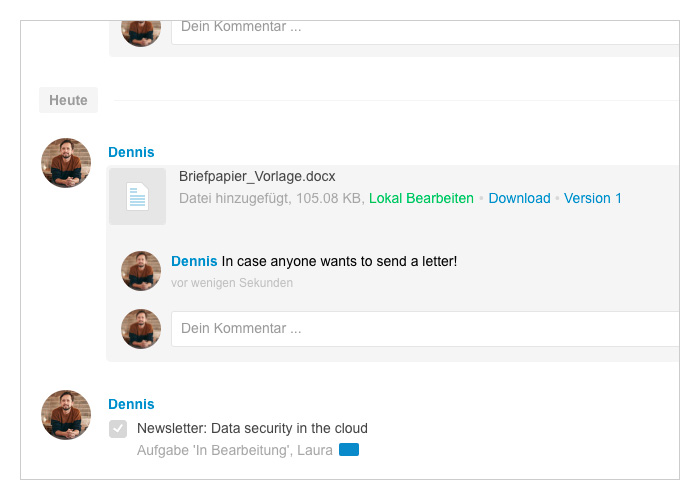Screen dimensions: 700x500
Task: Open Dennis's profile above the Newsletter task
Action: coord(131,404)
